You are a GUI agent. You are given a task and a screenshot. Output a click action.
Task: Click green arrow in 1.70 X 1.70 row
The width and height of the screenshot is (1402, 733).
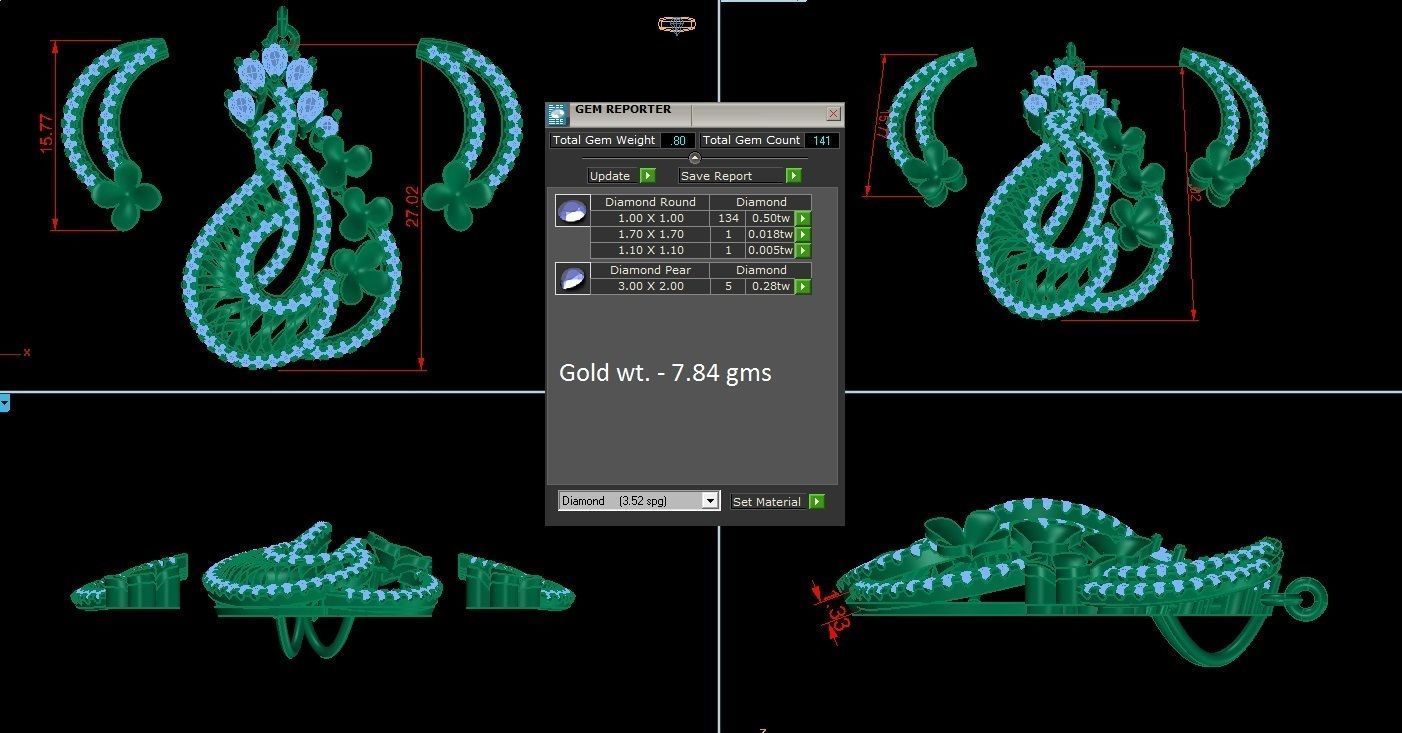803,234
